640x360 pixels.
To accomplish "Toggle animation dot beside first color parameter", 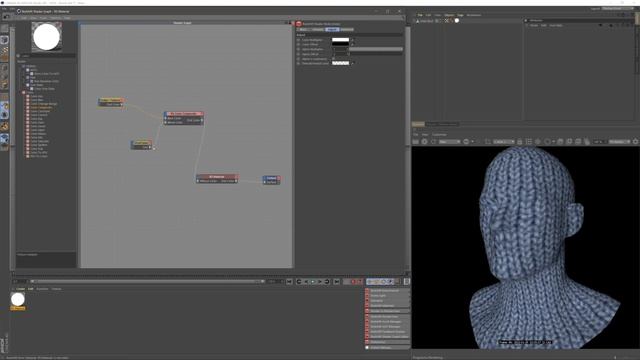I will point(298,40).
